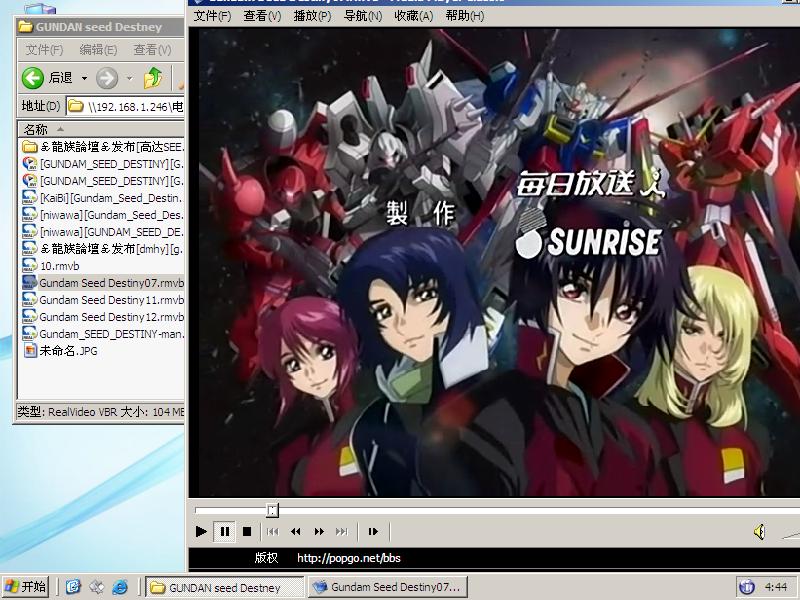
Task: Open 文件(F) menu in Explorer window
Action: (44, 49)
